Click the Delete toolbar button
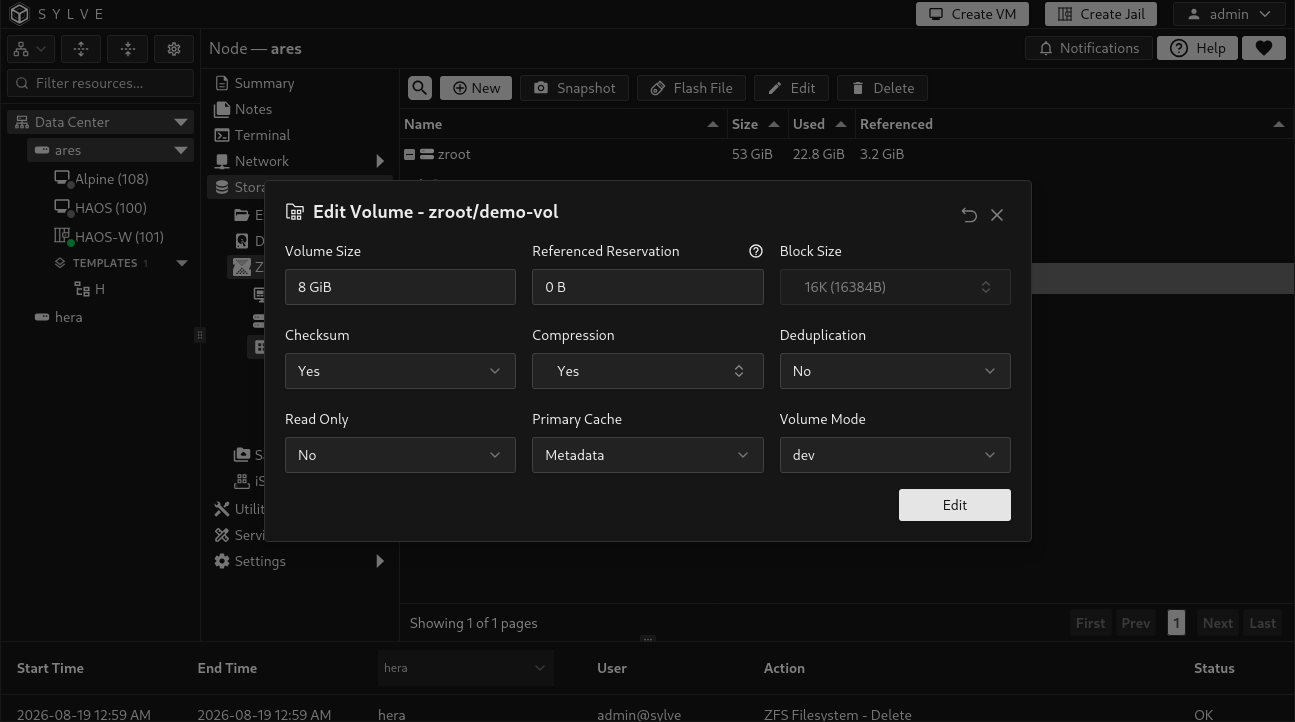1295x722 pixels. point(882,88)
